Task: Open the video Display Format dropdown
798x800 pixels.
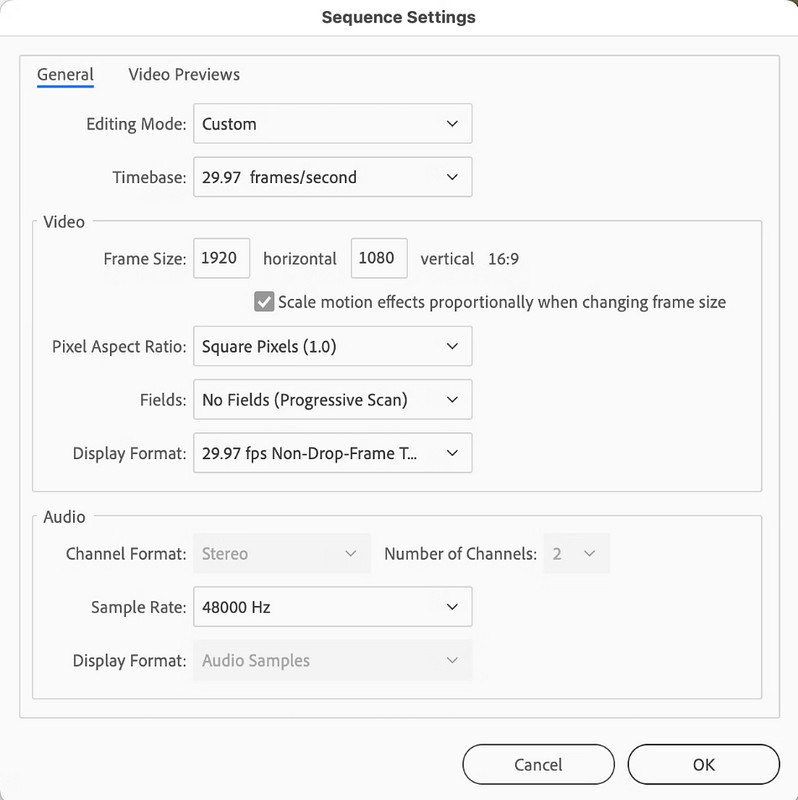Action: 333,453
